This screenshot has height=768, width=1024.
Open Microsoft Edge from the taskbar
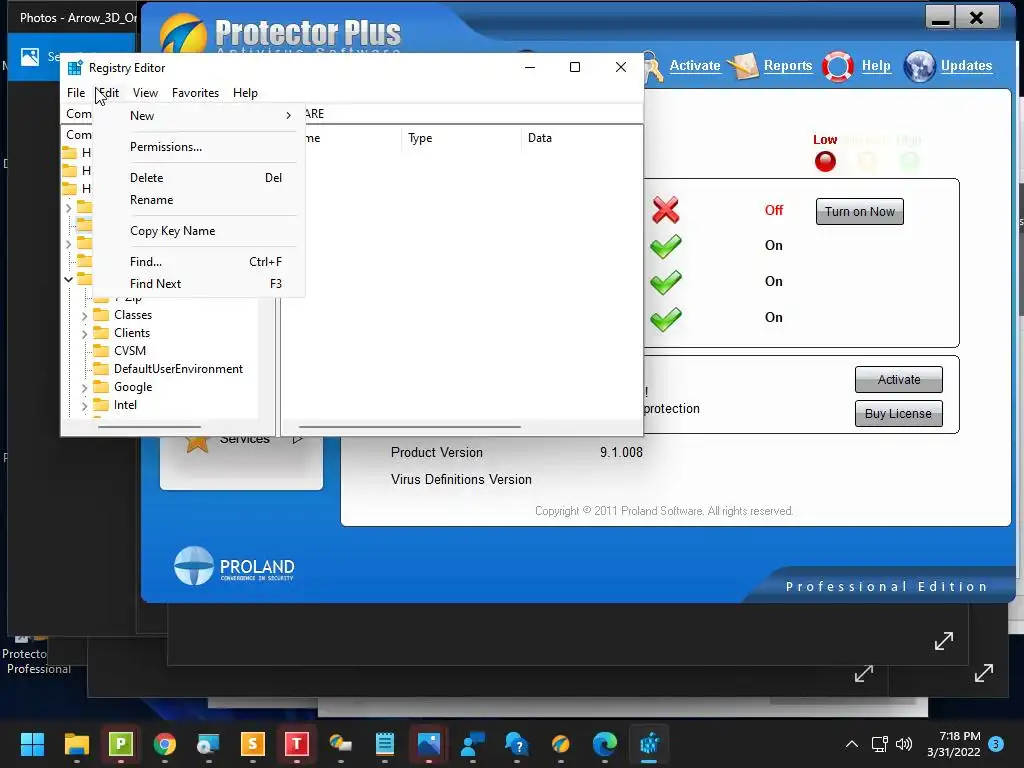point(605,744)
